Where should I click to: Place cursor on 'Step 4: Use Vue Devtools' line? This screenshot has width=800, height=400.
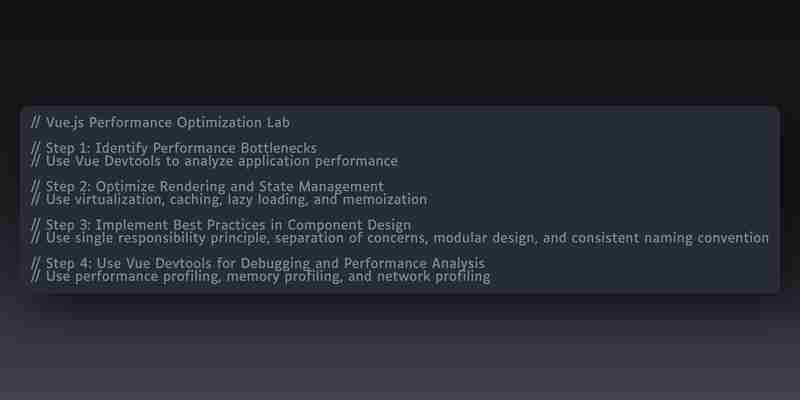point(258,263)
